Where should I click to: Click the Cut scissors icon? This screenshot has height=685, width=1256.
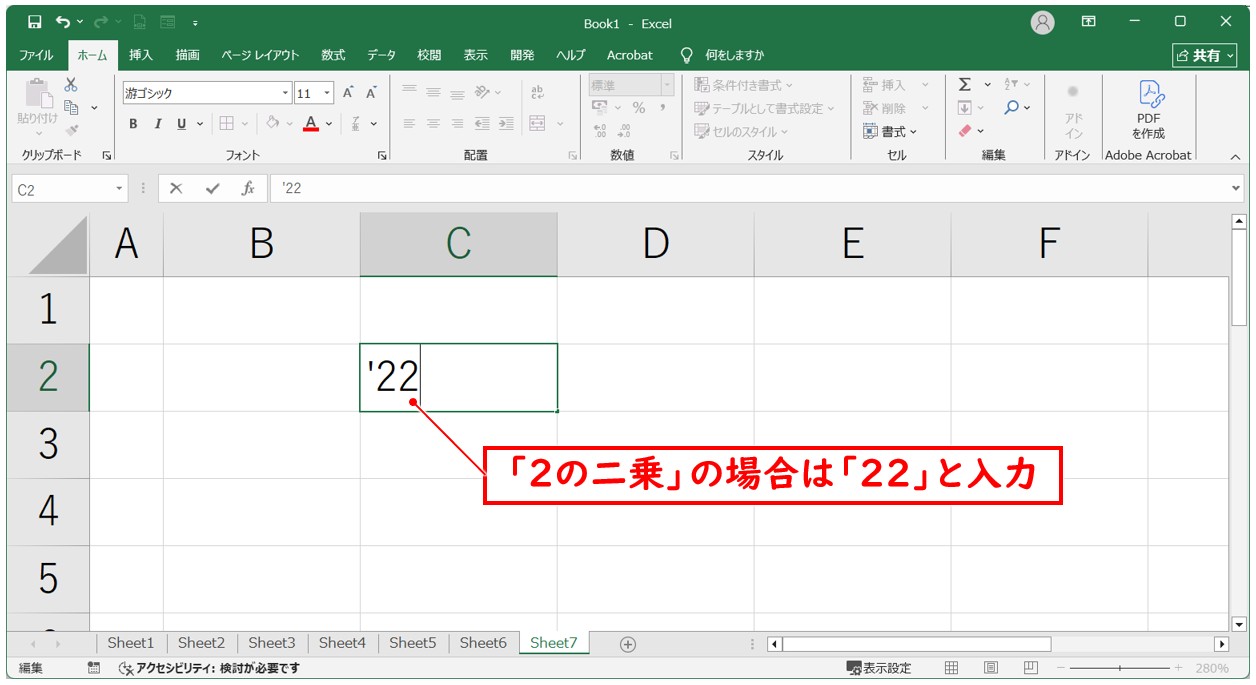pos(71,86)
